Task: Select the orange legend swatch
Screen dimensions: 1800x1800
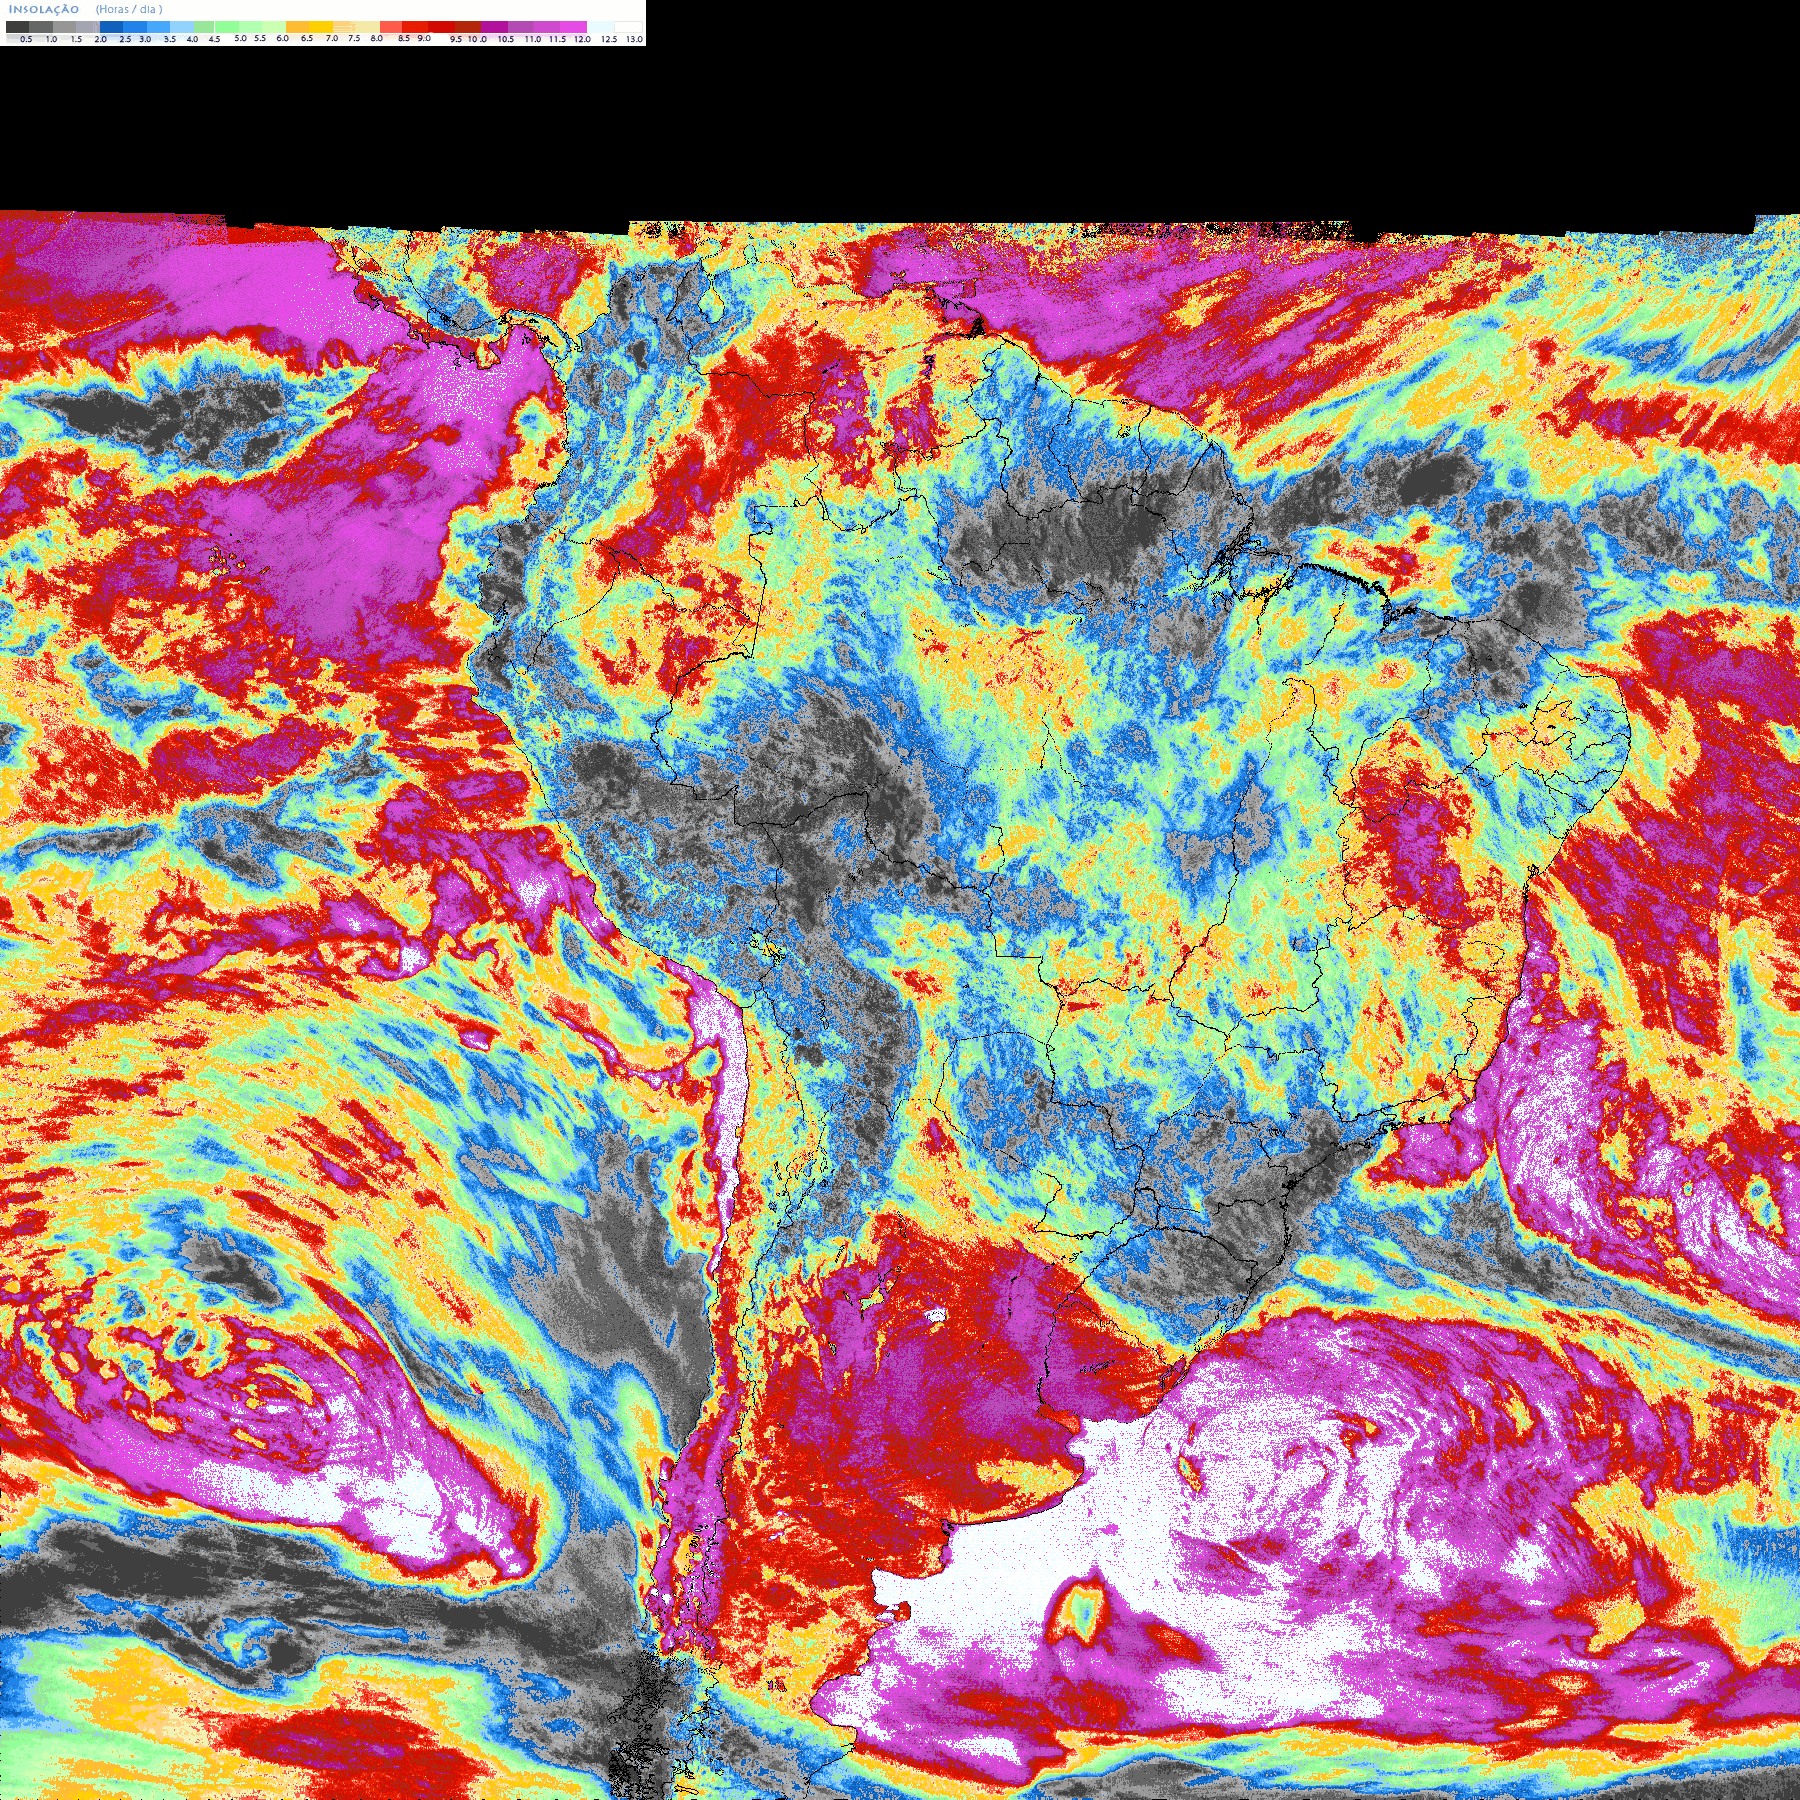Action: (297, 27)
